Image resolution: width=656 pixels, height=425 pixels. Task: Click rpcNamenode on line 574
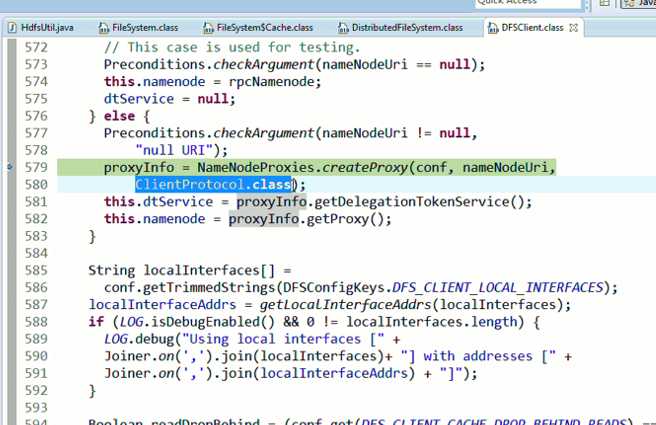pyautogui.click(x=272, y=82)
